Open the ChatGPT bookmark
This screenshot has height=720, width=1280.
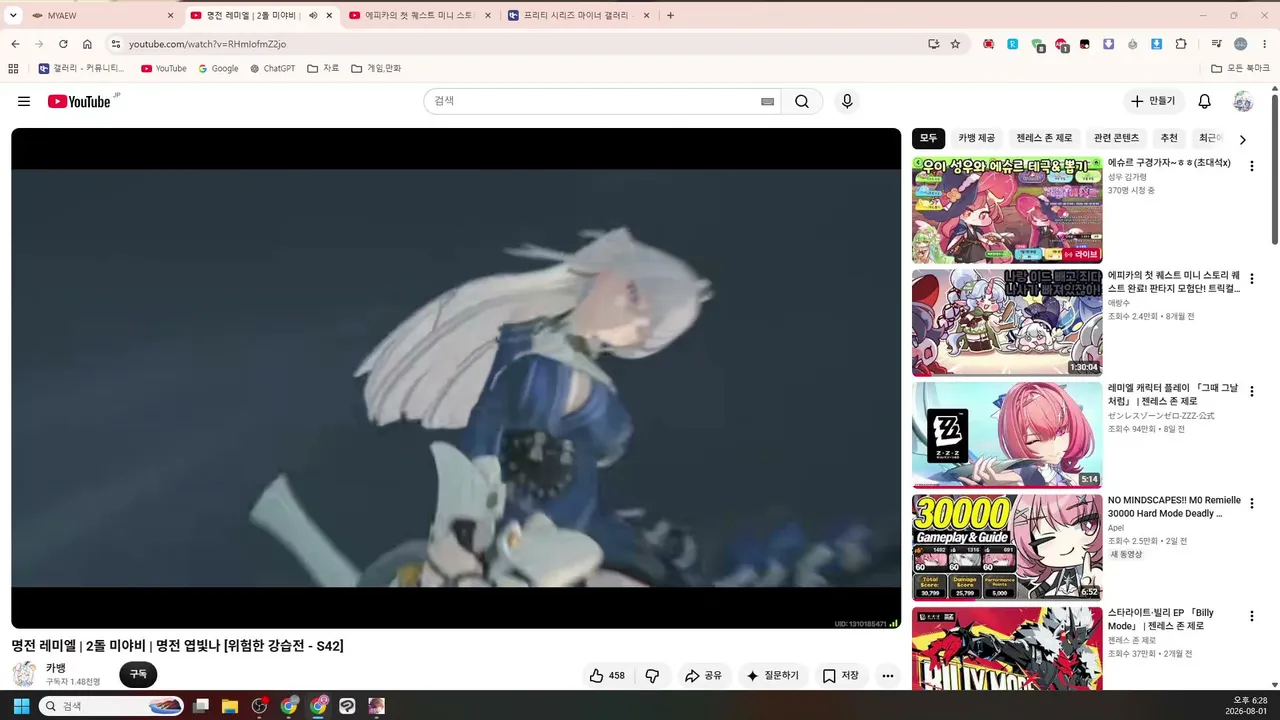pos(272,69)
